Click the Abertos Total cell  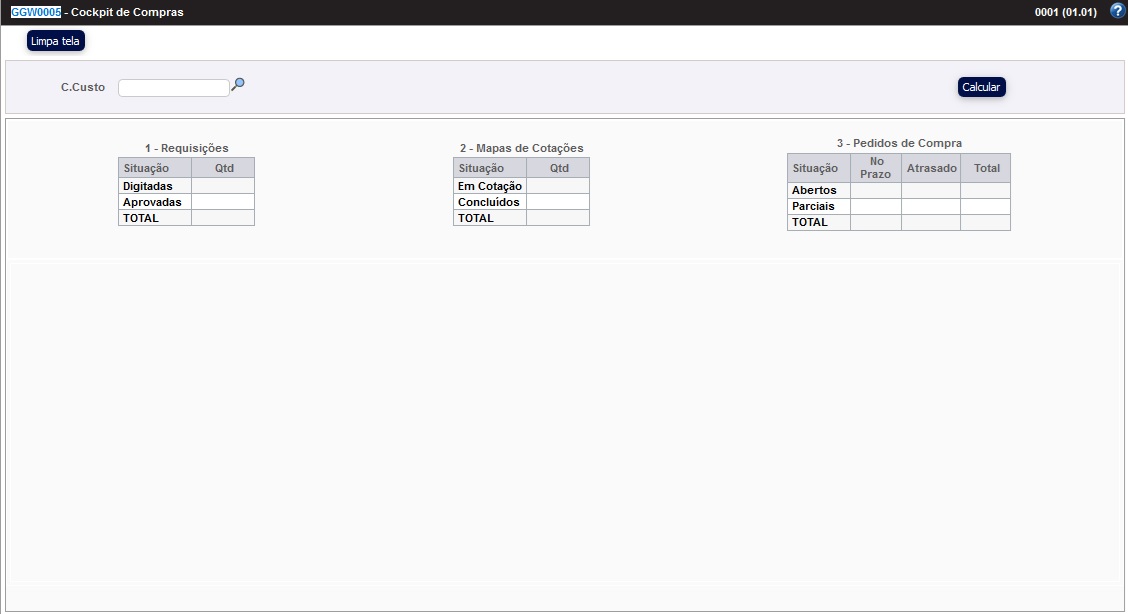(985, 190)
